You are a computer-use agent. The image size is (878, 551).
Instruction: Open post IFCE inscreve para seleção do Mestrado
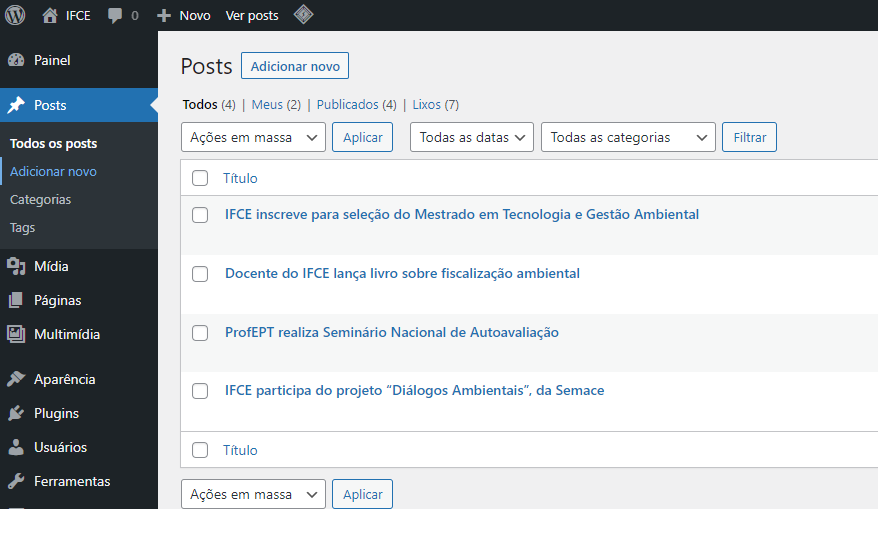click(x=462, y=214)
